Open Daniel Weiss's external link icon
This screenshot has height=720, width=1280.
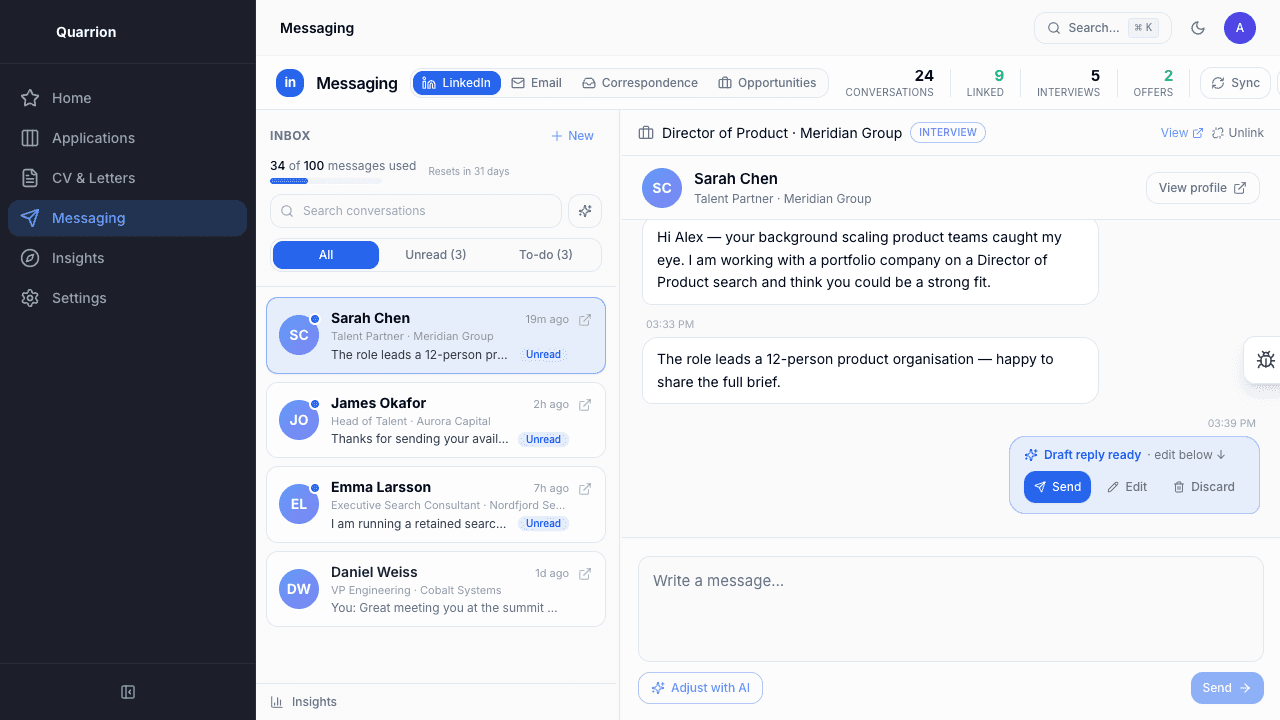pyautogui.click(x=585, y=574)
